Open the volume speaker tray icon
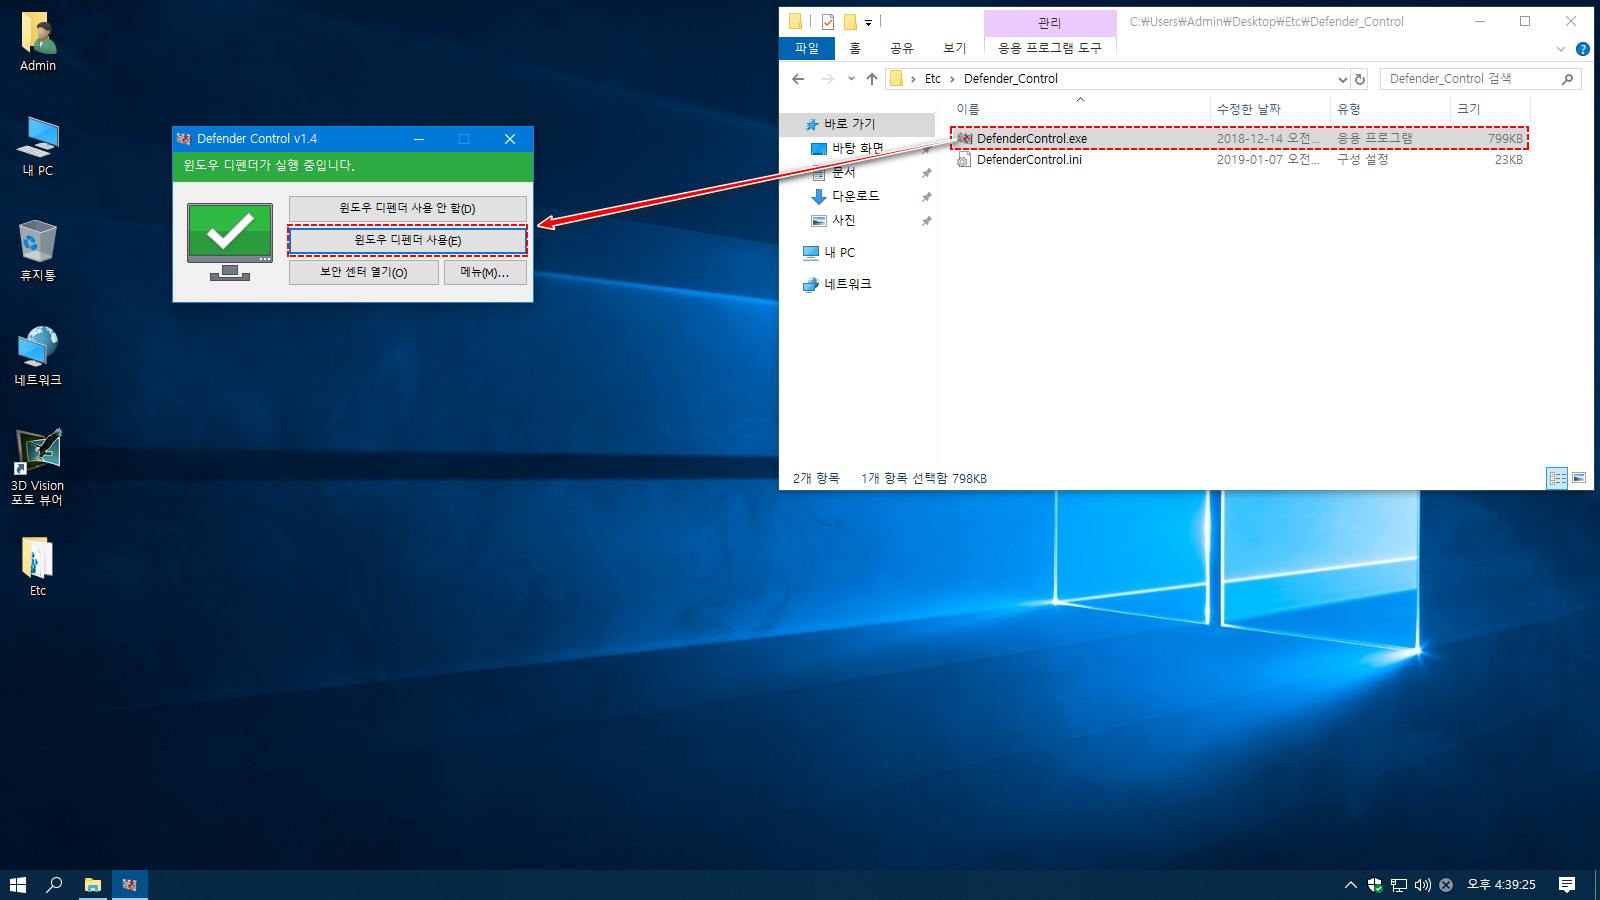Image resolution: width=1600 pixels, height=900 pixels. pos(1422,885)
